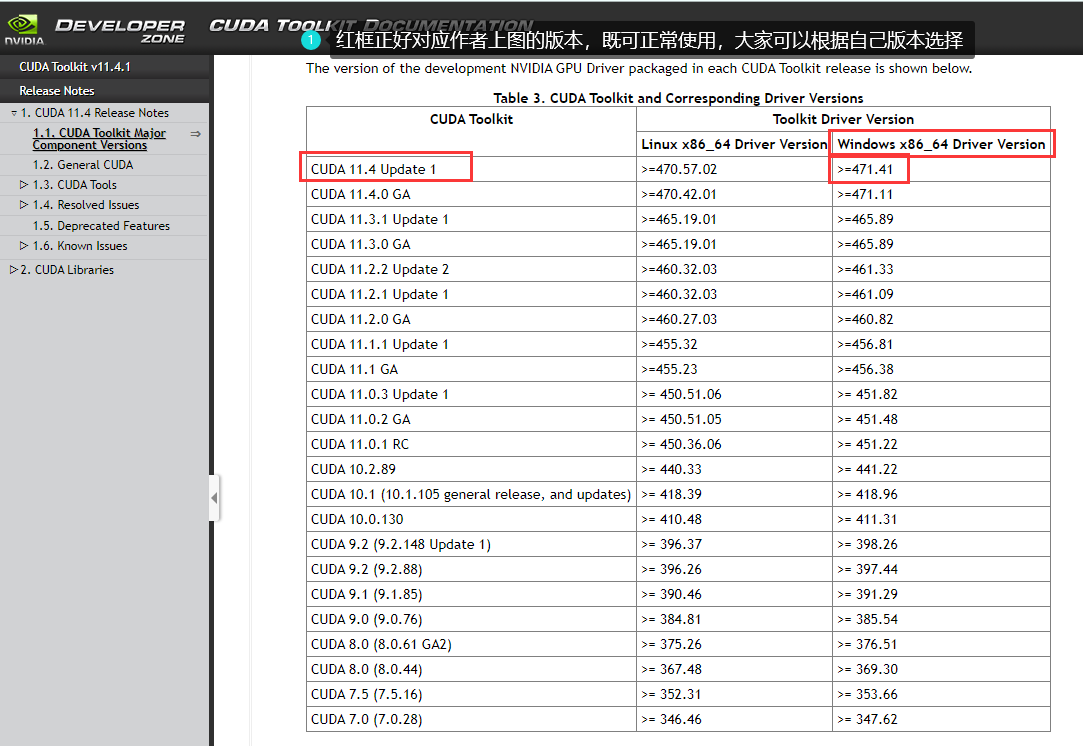Click the CUDA 11.4.0 GA cell

click(471, 194)
